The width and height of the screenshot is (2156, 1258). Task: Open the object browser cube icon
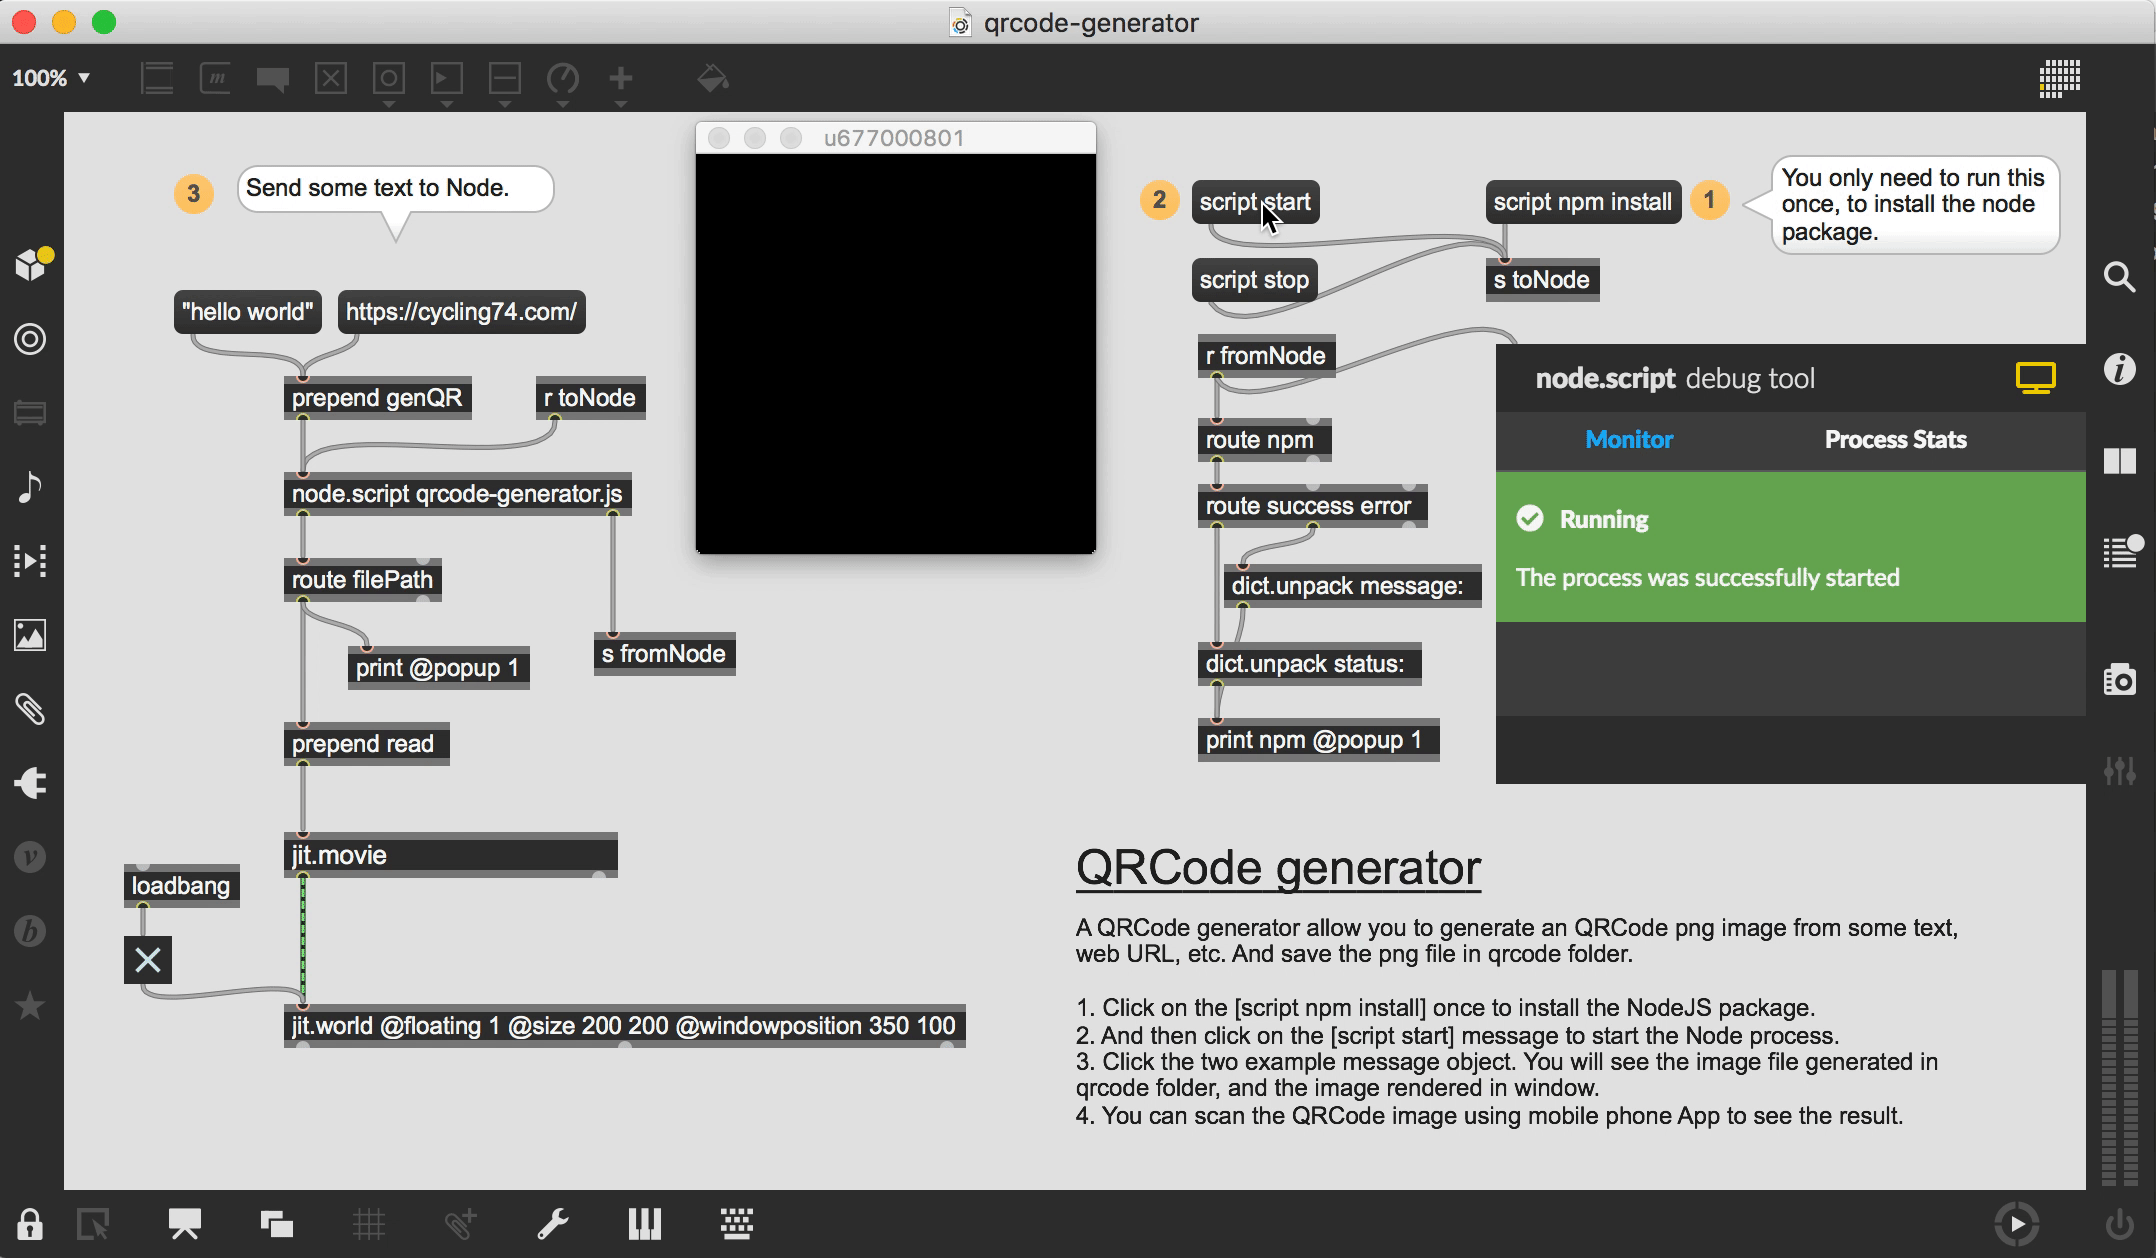(31, 264)
